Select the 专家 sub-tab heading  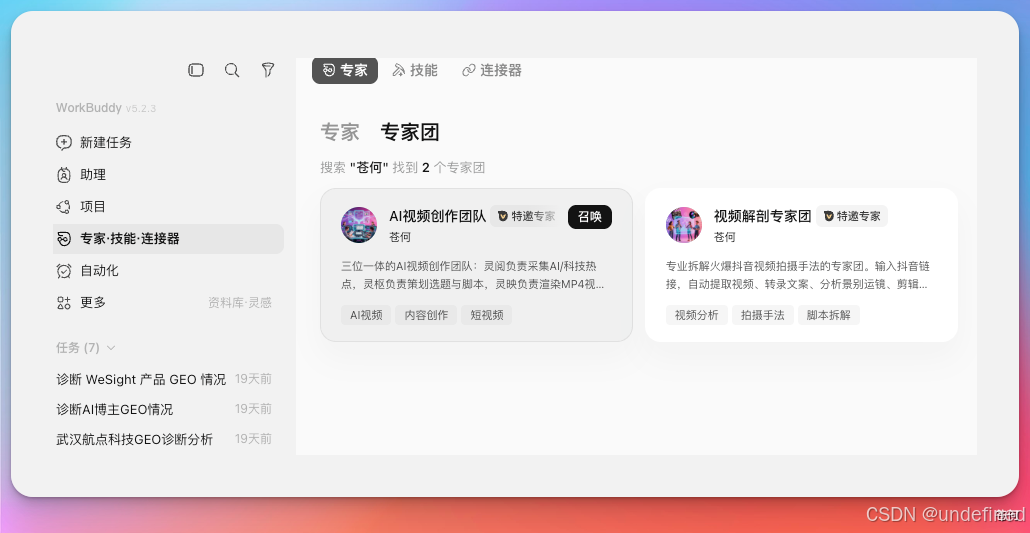(x=340, y=133)
